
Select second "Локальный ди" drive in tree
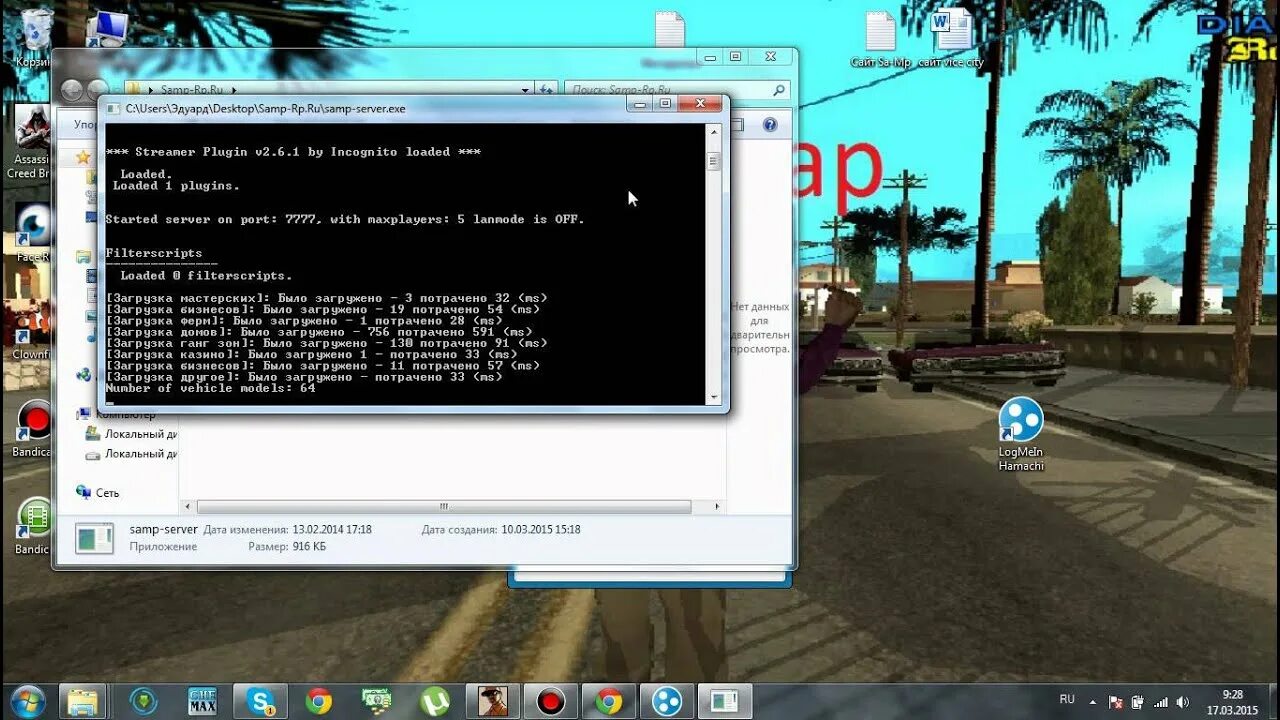[130, 454]
